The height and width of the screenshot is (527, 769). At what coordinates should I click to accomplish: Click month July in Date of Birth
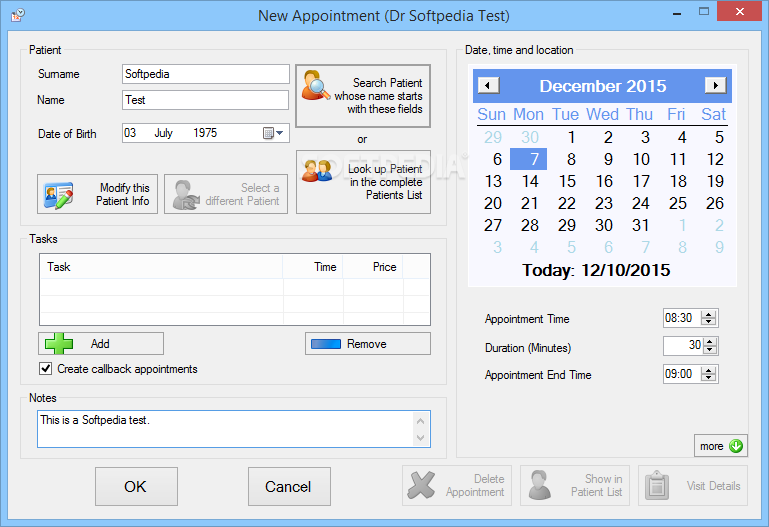[164, 133]
